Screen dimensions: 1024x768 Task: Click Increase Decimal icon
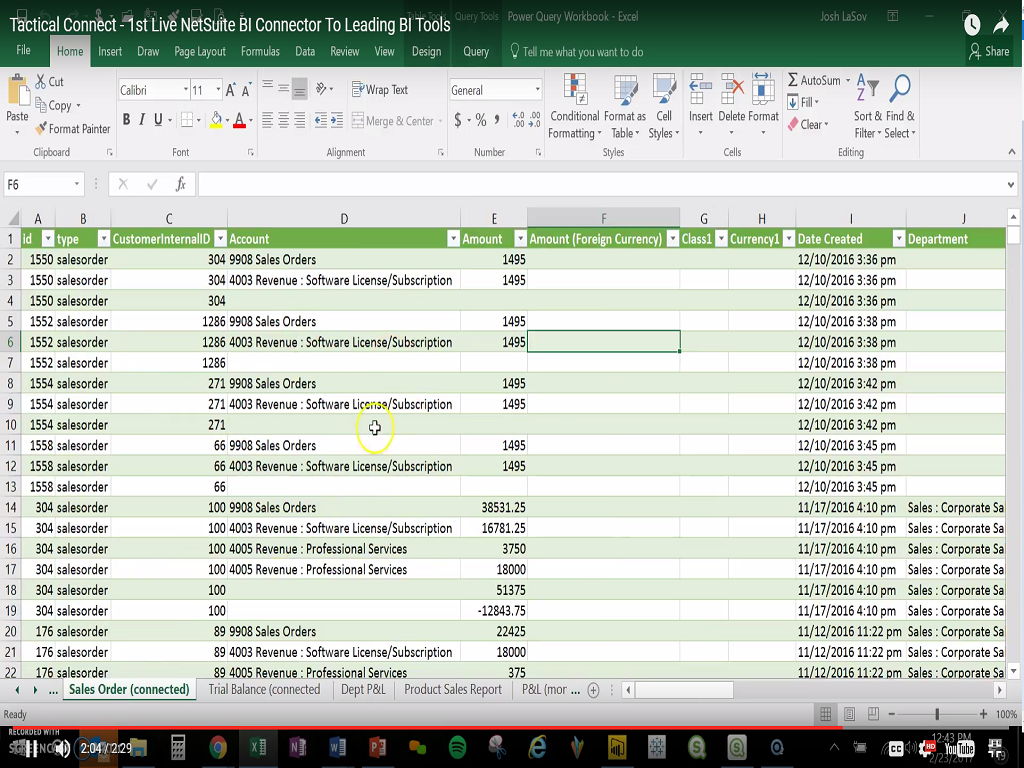519,120
